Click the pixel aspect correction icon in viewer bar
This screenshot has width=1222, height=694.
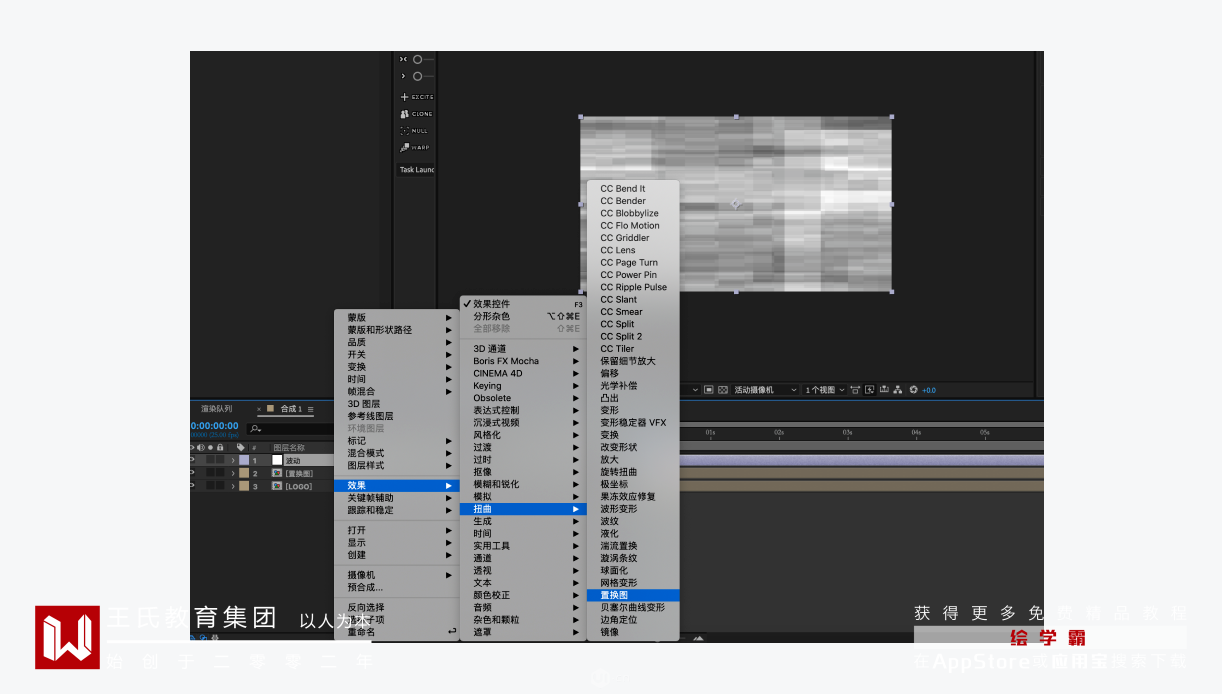click(855, 390)
